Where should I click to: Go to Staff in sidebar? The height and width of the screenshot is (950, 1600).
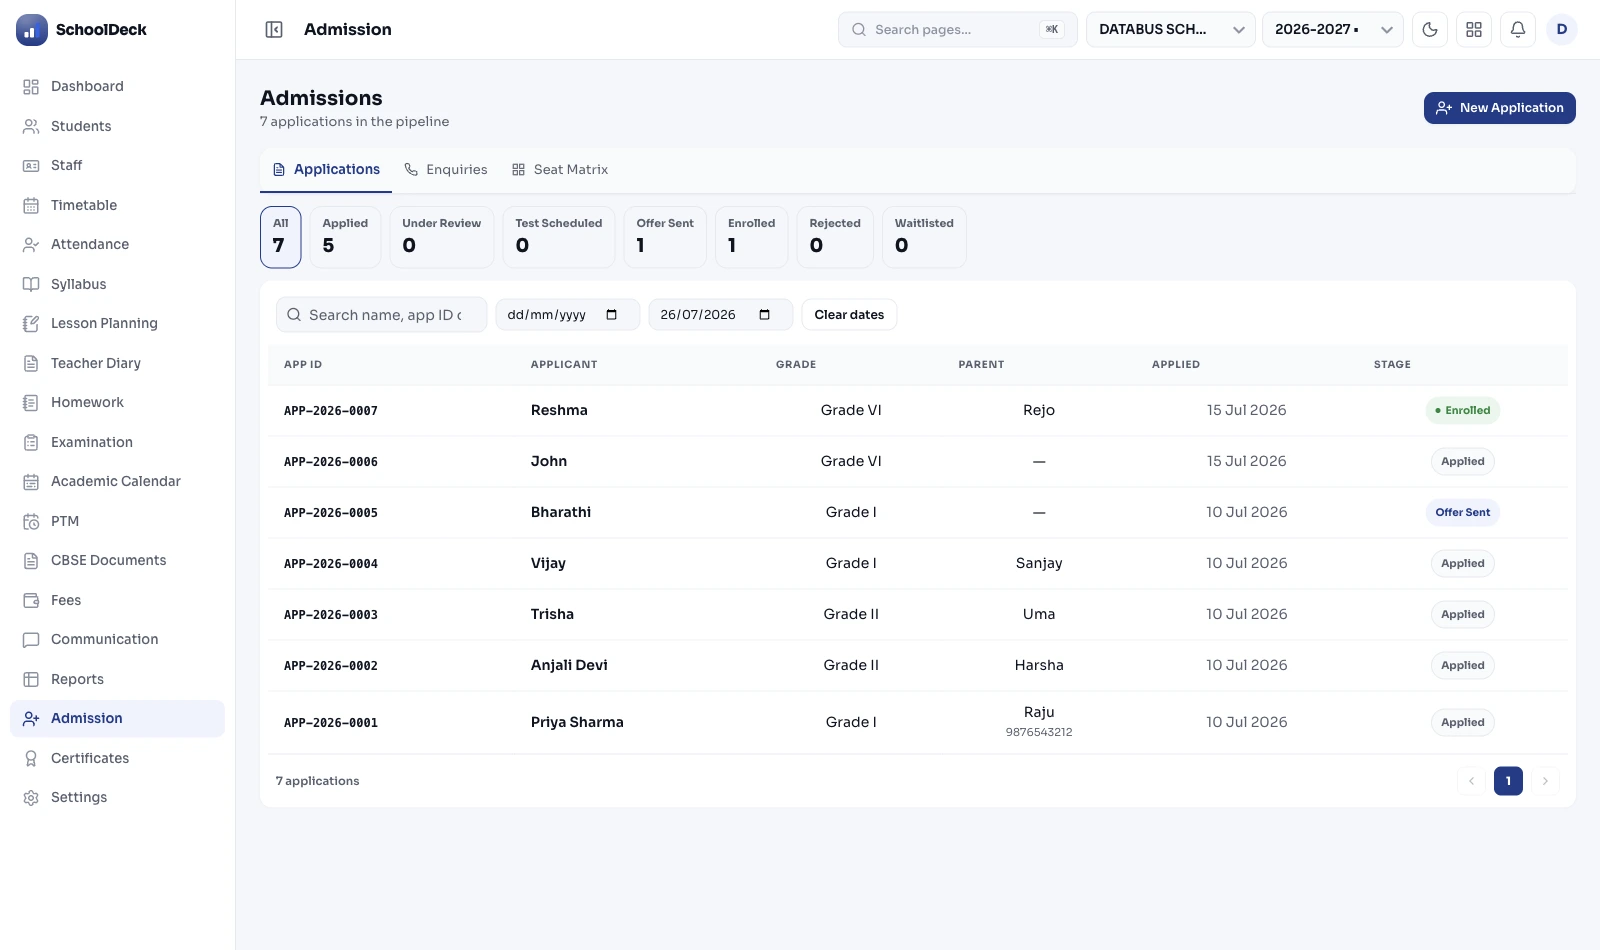(x=117, y=165)
